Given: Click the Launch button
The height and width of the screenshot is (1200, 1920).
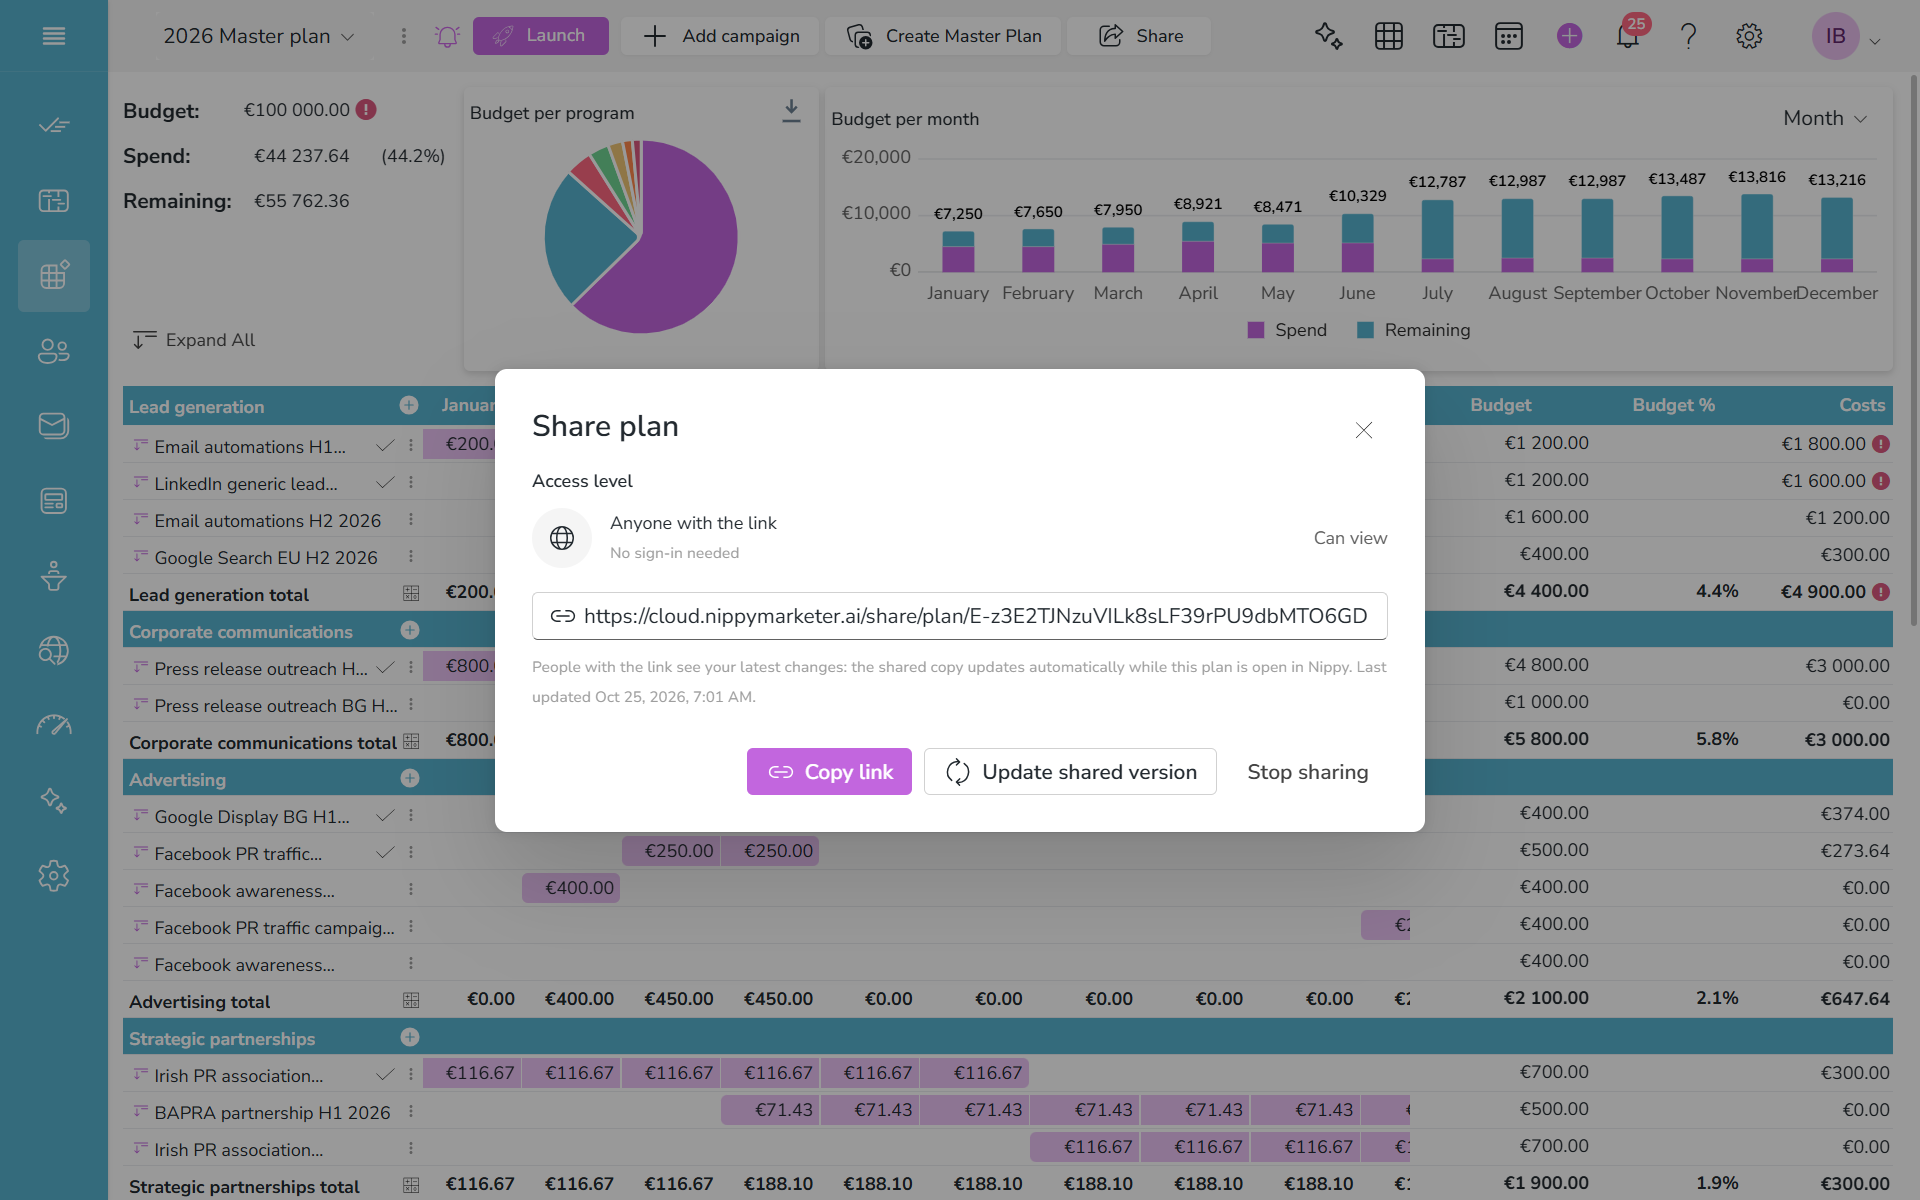Looking at the screenshot, I should point(541,36).
